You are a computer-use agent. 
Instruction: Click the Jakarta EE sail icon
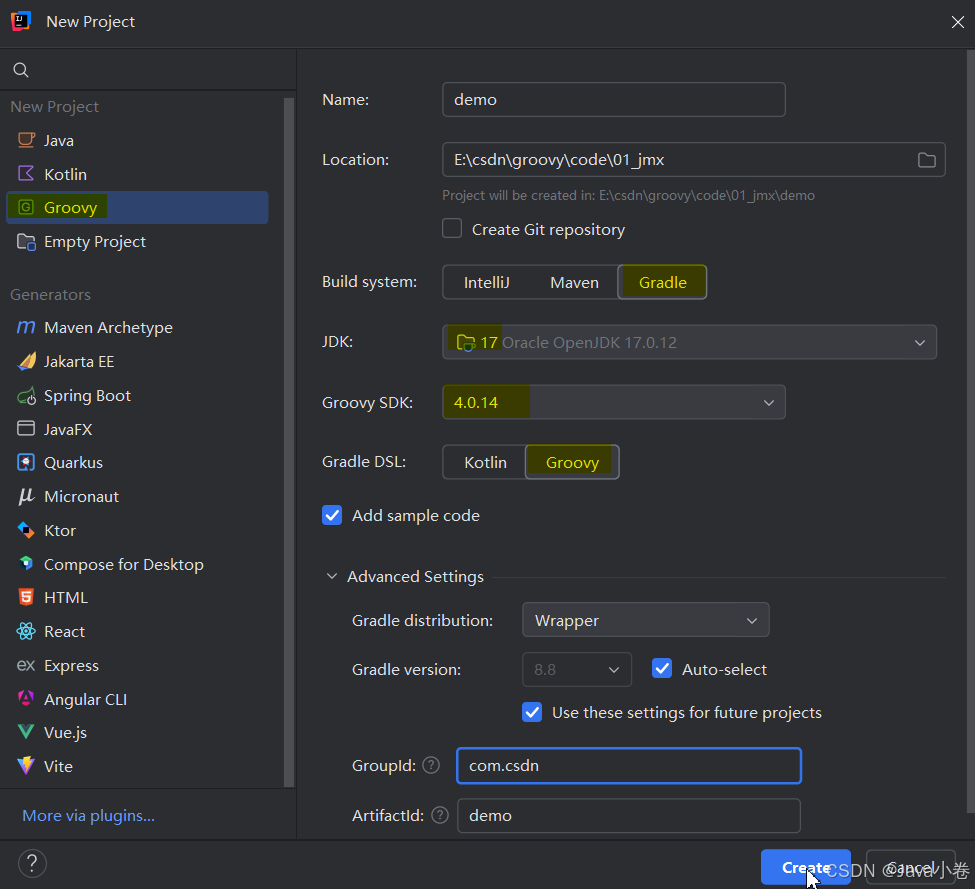point(26,361)
